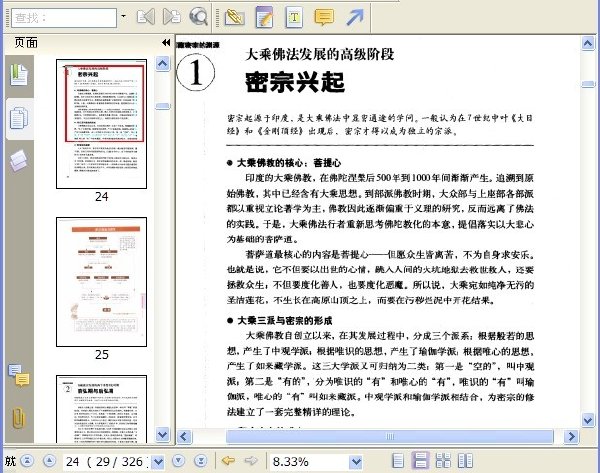
Task: Click the 页面 panel title
Action: pos(26,42)
